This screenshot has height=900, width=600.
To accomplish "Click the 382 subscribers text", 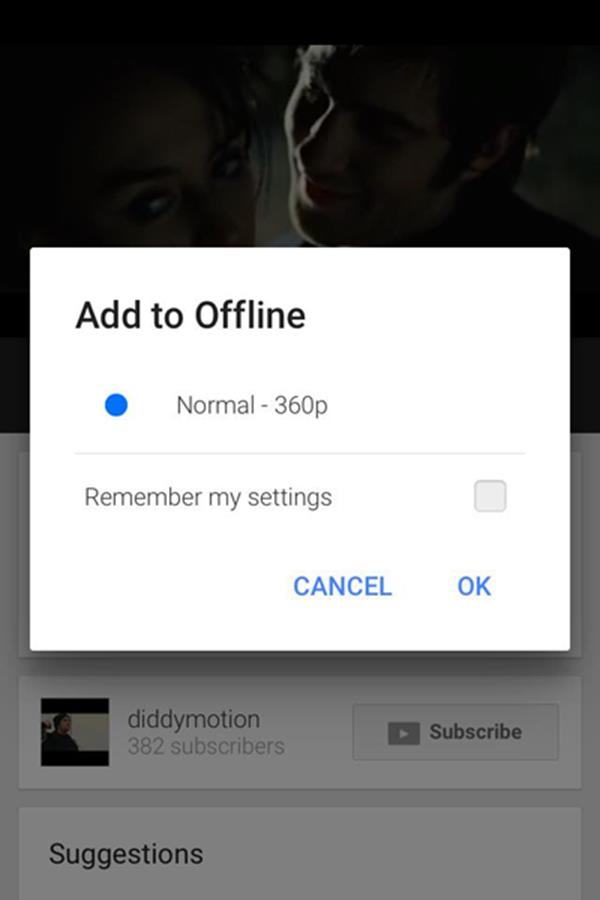I will (206, 746).
